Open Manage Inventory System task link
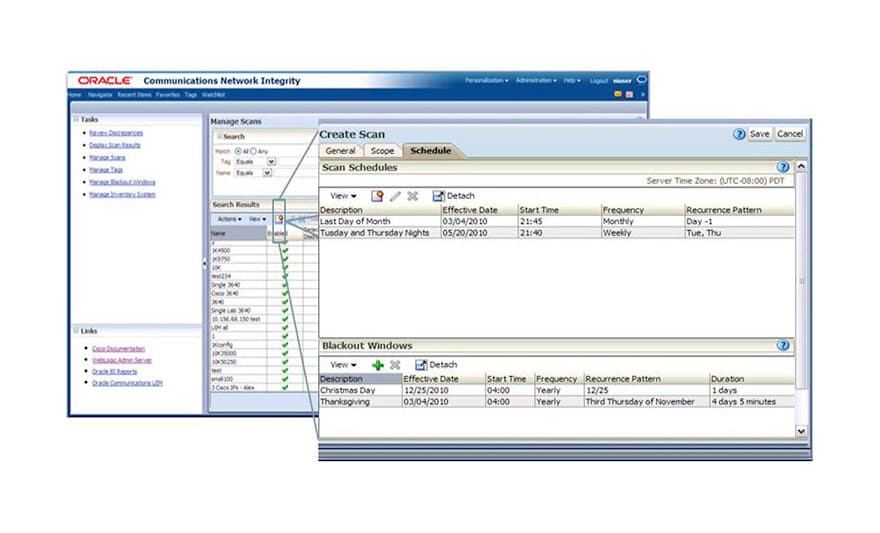This screenshot has width=880, height=533. click(122, 195)
